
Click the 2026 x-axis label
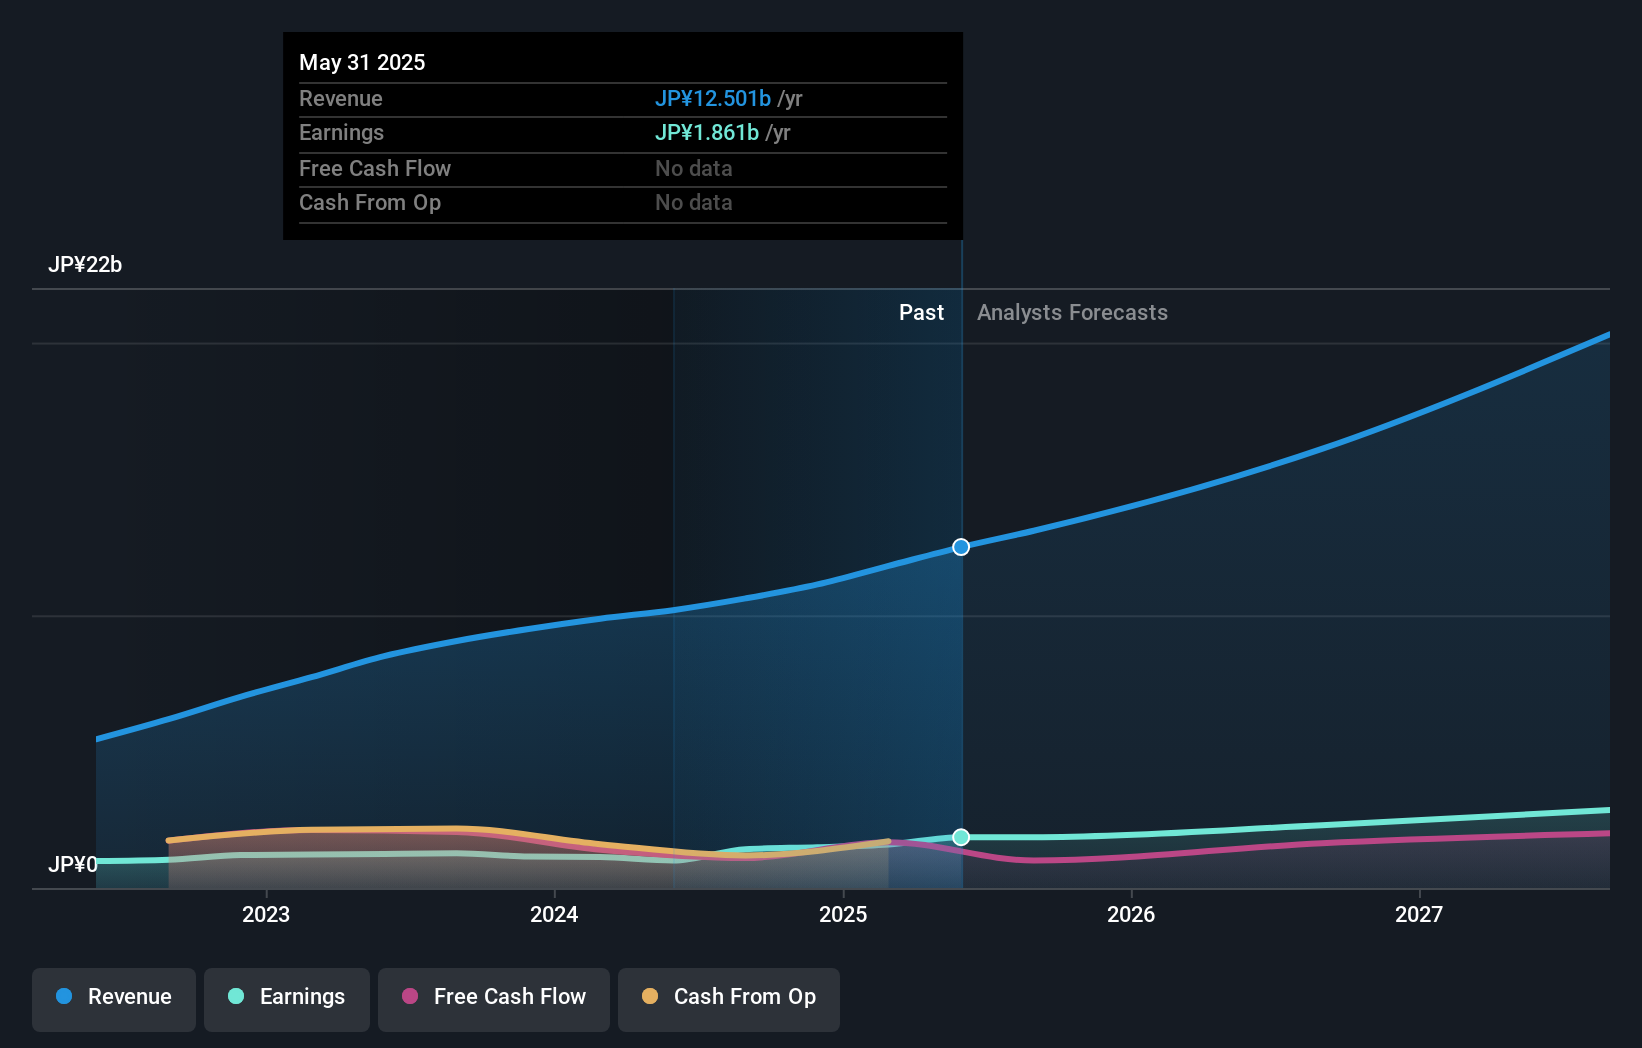[x=1131, y=914]
